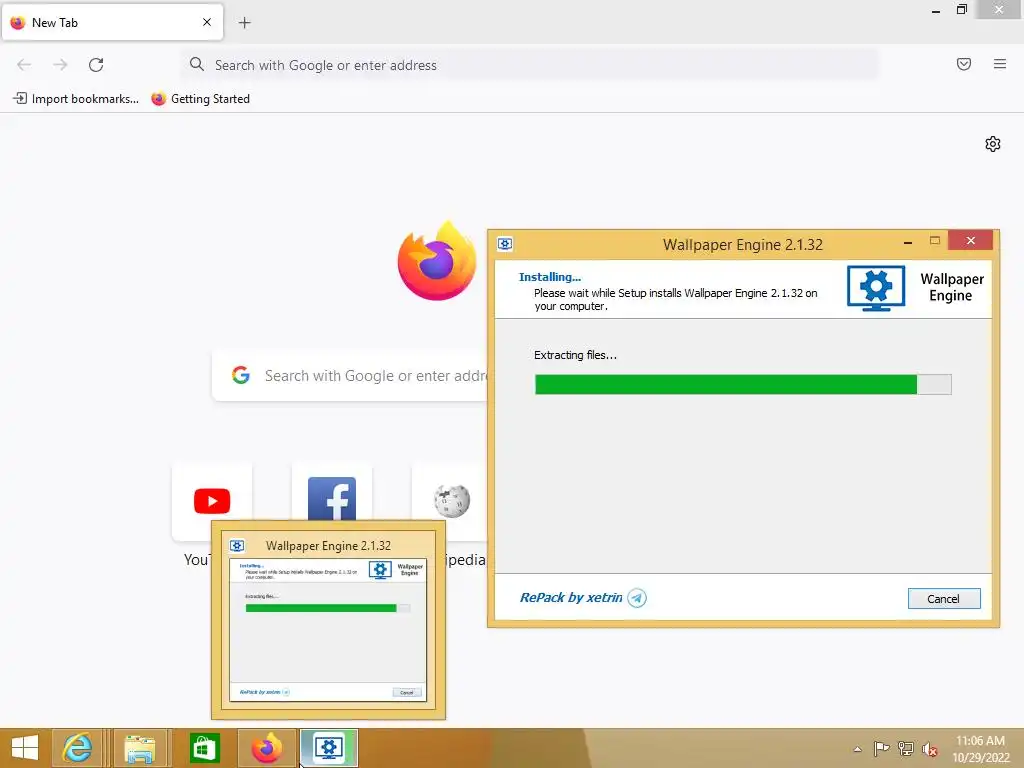Click the Firefox logo on new tab page
The height and width of the screenshot is (768, 1024).
tap(437, 261)
